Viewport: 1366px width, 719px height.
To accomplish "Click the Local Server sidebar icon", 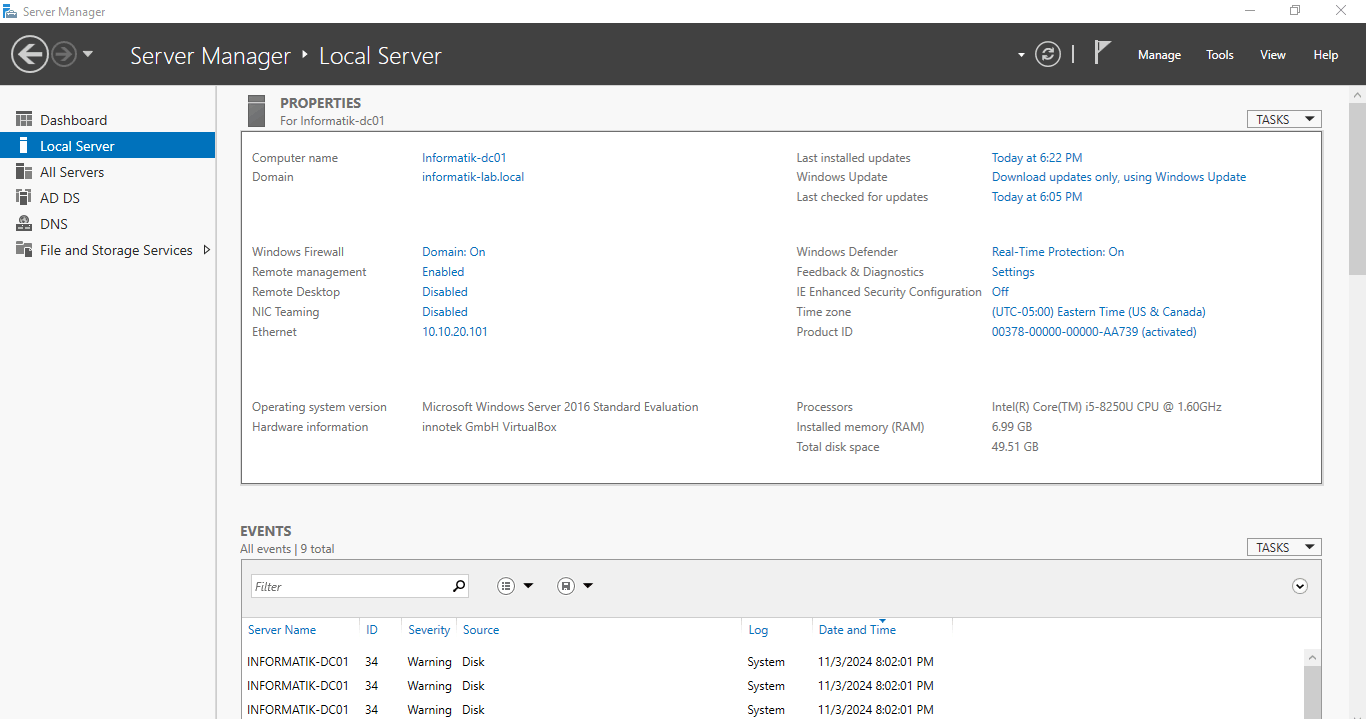I will (x=24, y=146).
